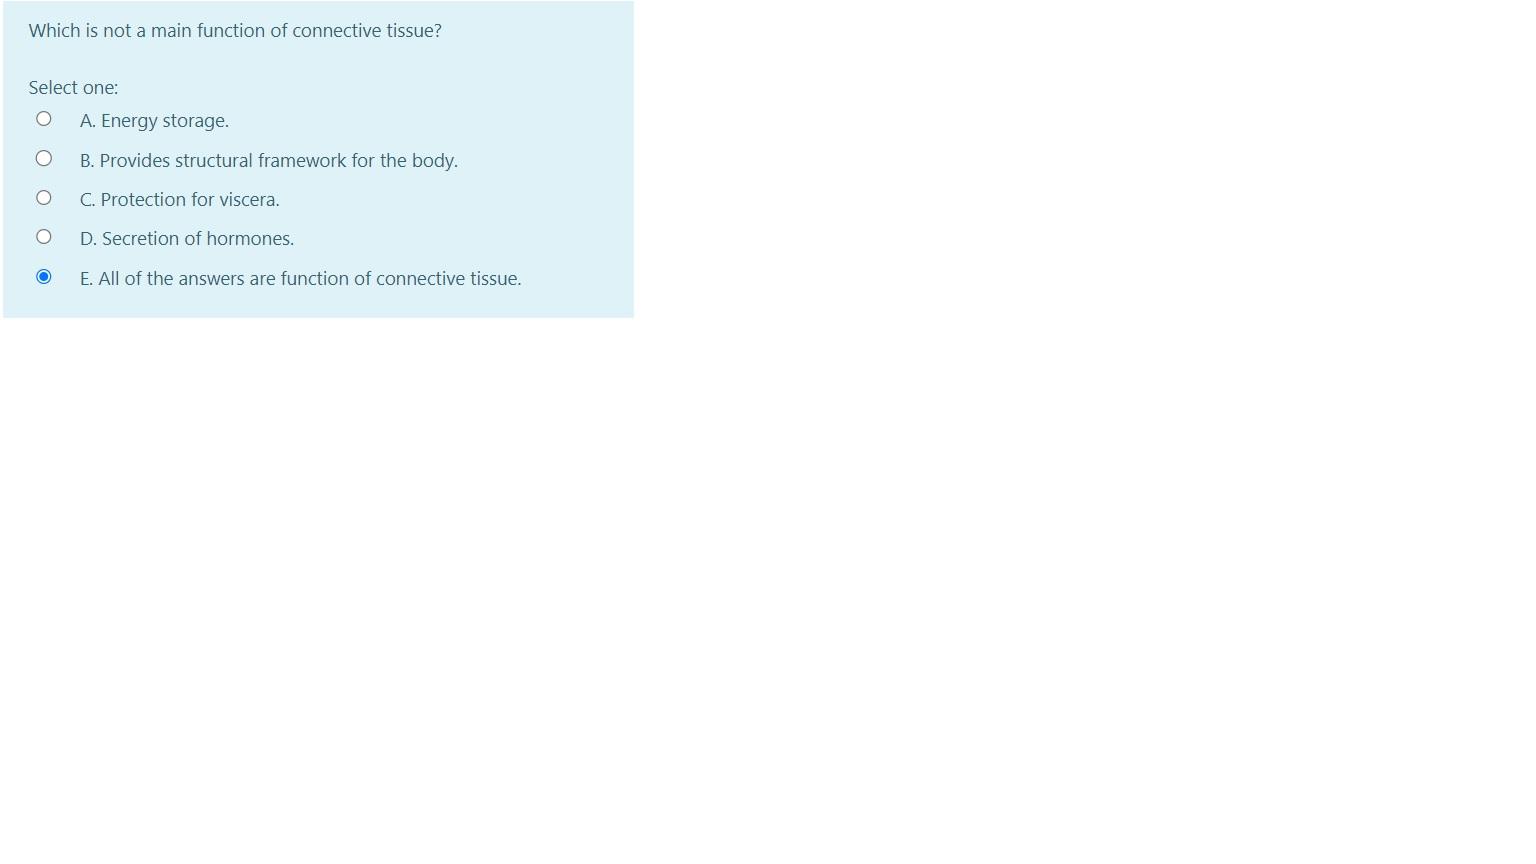Click the word 'storage' in option A
This screenshot has height=864, width=1536.
[193, 121]
